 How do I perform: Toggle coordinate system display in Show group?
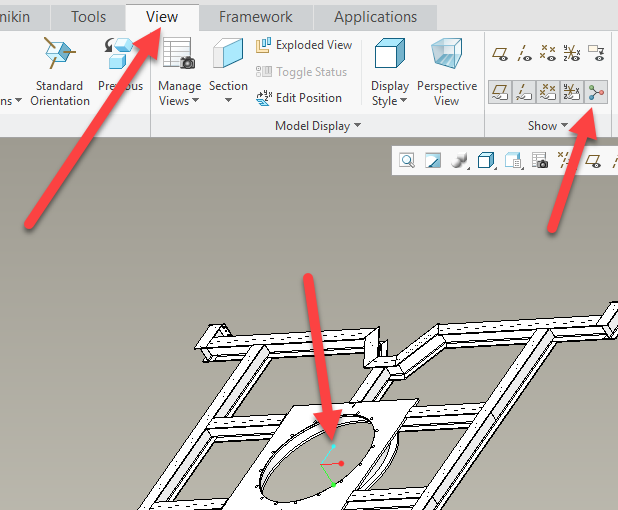pyautogui.click(x=571, y=53)
